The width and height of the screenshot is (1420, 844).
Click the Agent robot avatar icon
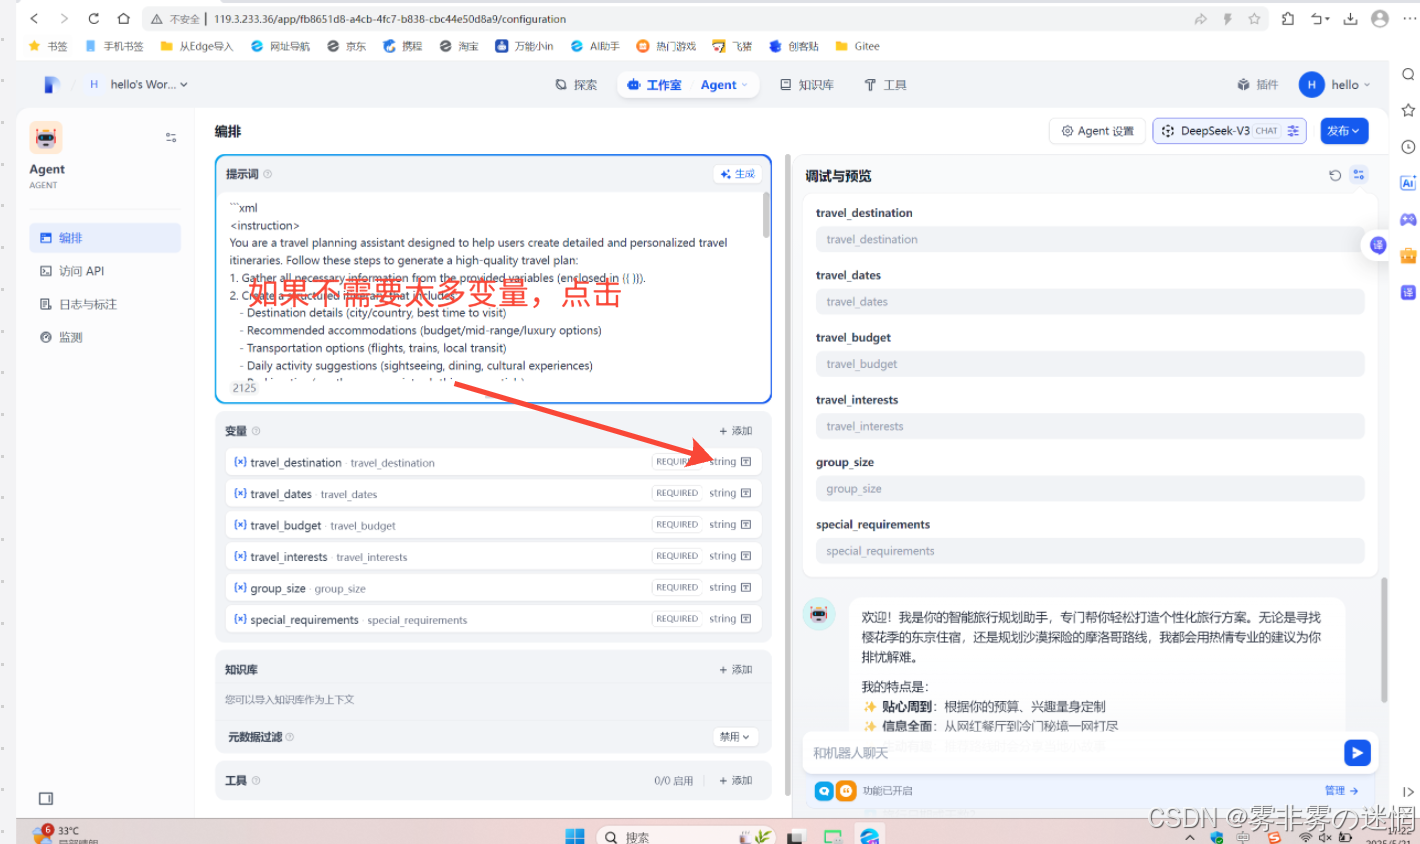pos(46,138)
